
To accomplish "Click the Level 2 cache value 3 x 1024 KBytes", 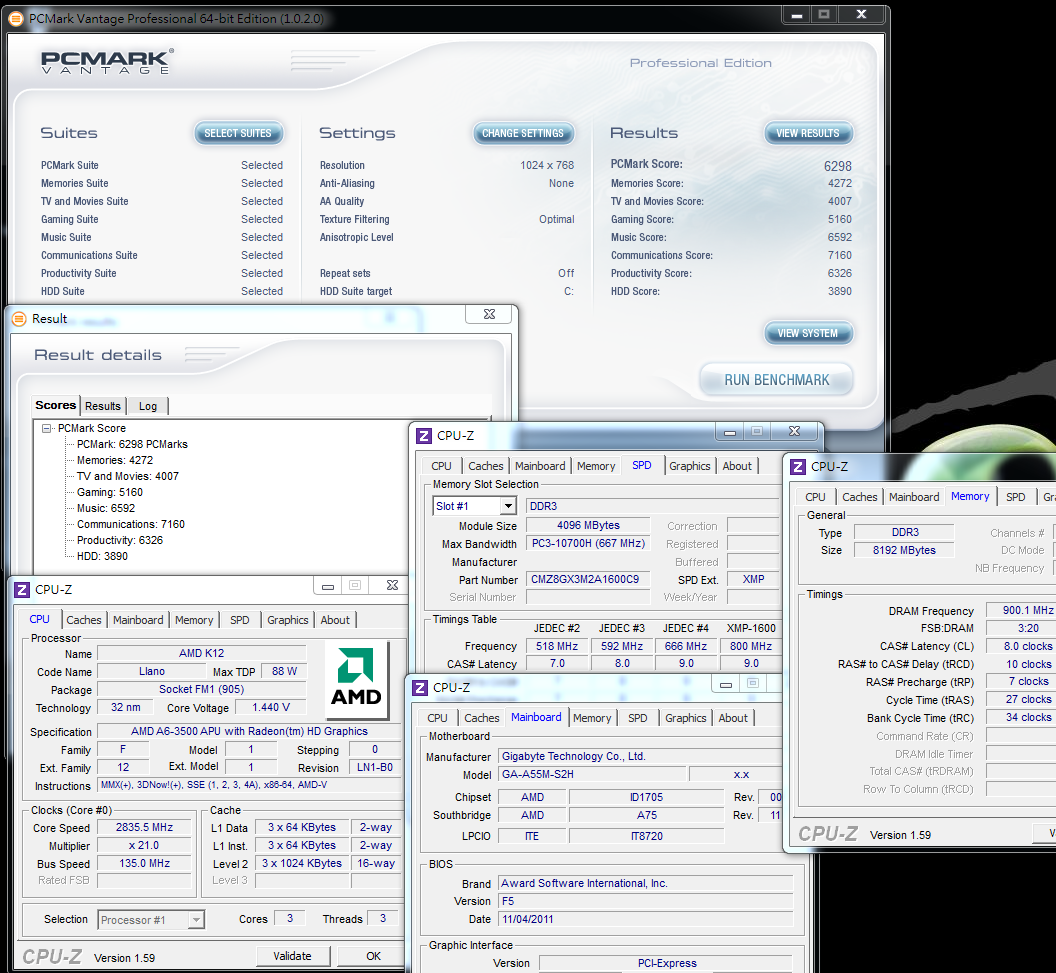I will 302,863.
